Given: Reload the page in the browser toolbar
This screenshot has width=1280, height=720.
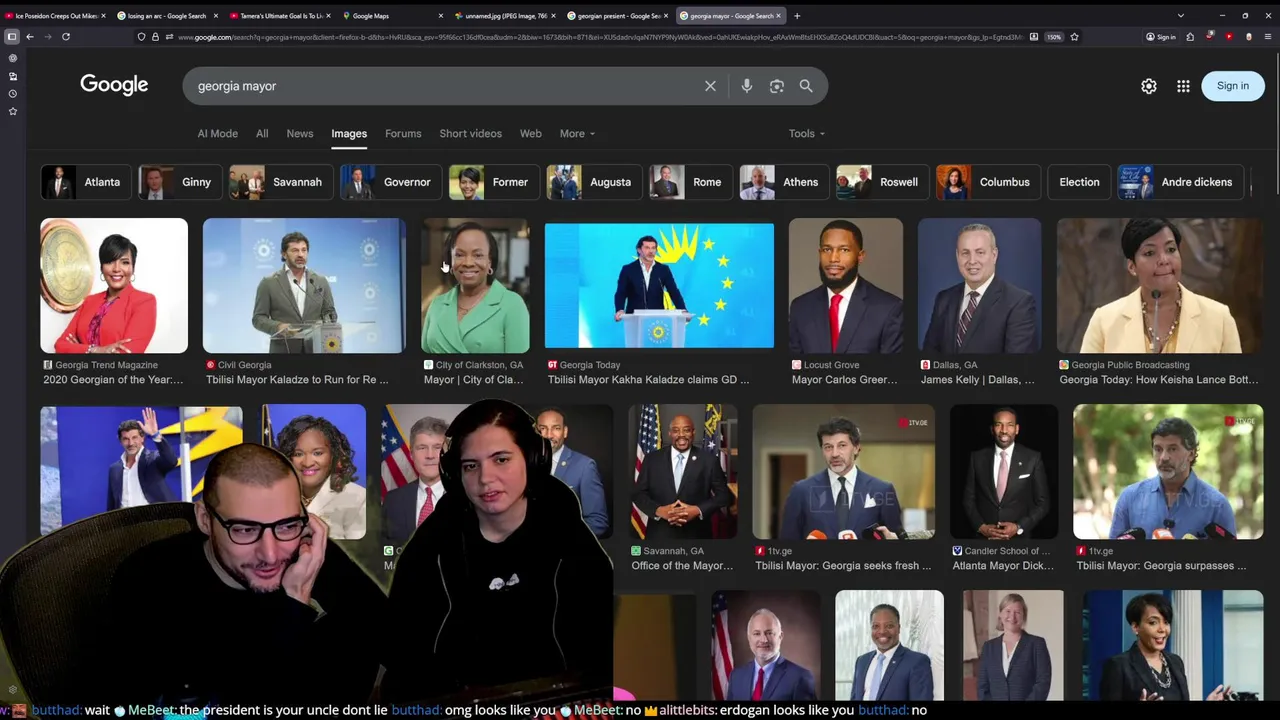Looking at the screenshot, I should [66, 37].
